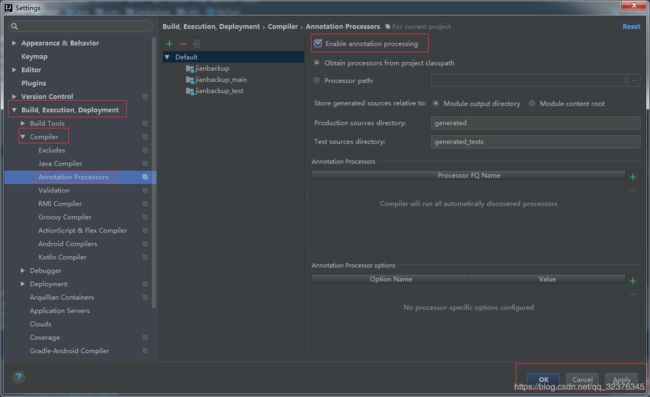Collapse the Default profile node
This screenshot has height=397, width=650.
pos(167,57)
